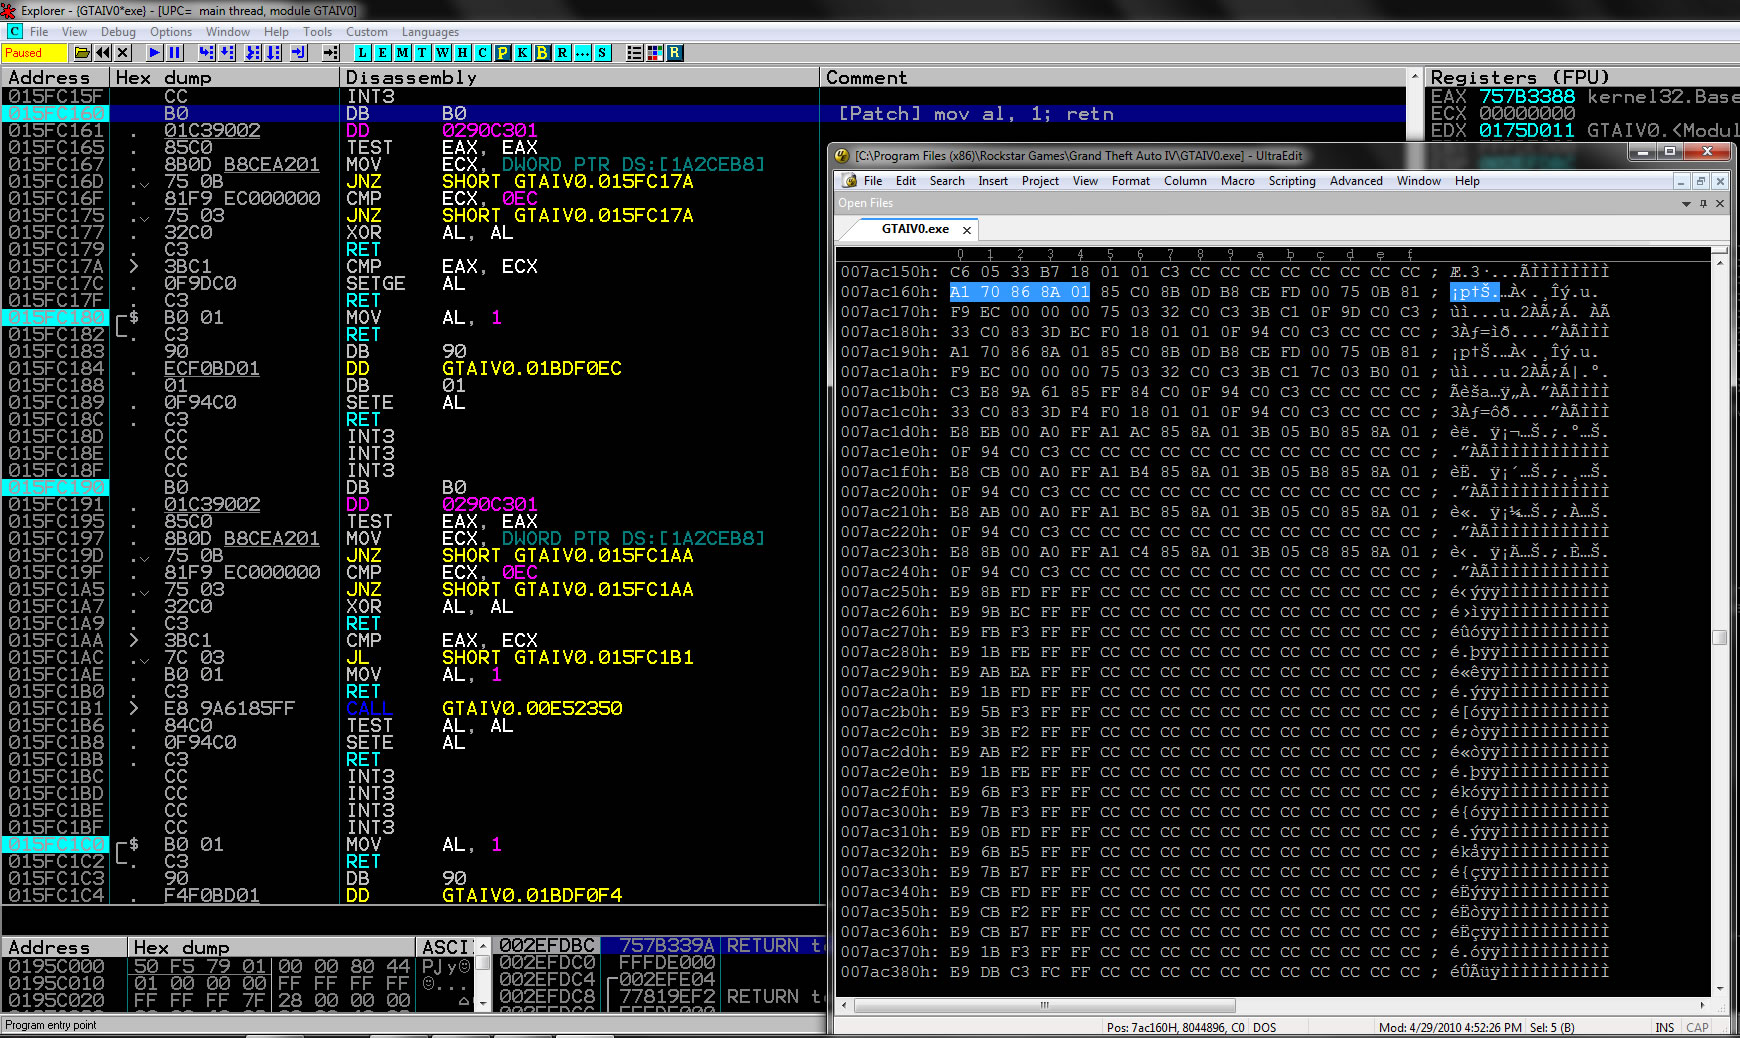This screenshot has height=1038, width=1740.
Task: Toggle INS insert mode in status bar
Action: point(1665,1027)
